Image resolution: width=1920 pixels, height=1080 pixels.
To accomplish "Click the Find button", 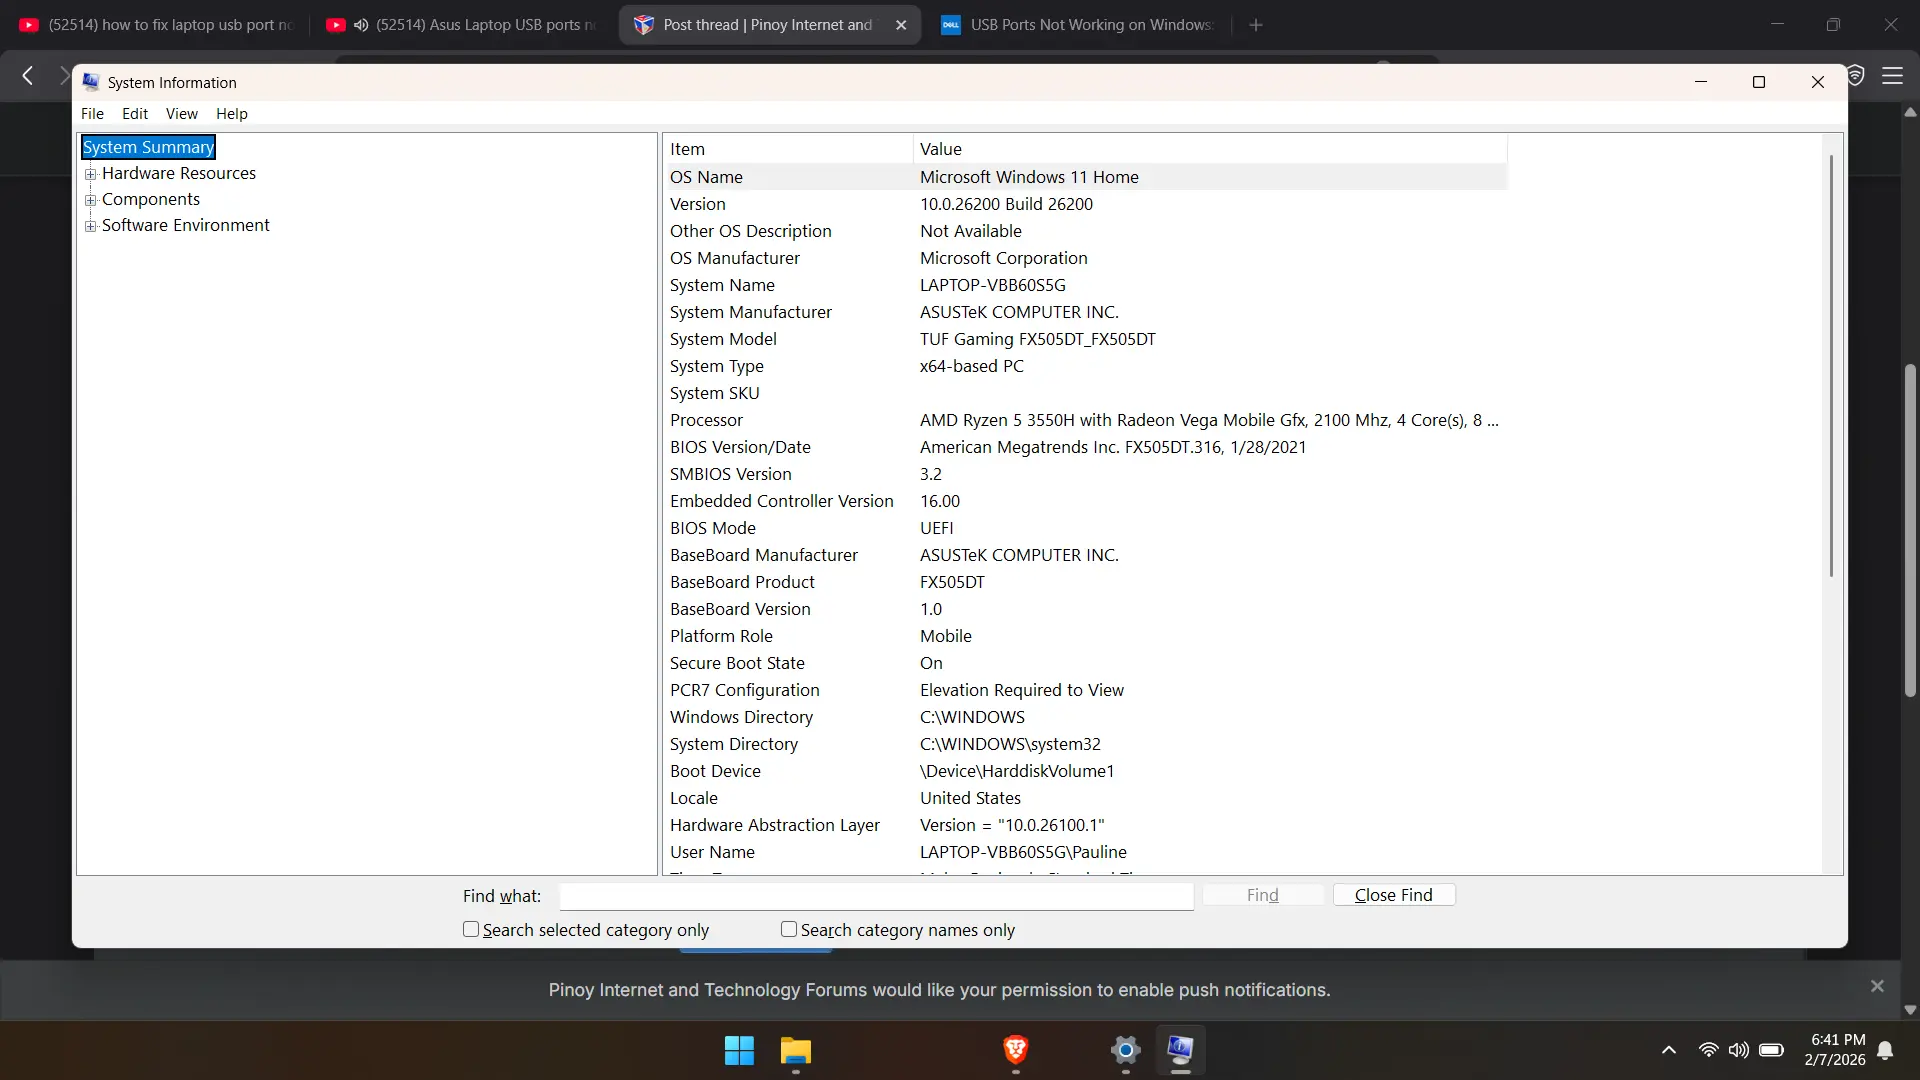I will tap(1263, 895).
